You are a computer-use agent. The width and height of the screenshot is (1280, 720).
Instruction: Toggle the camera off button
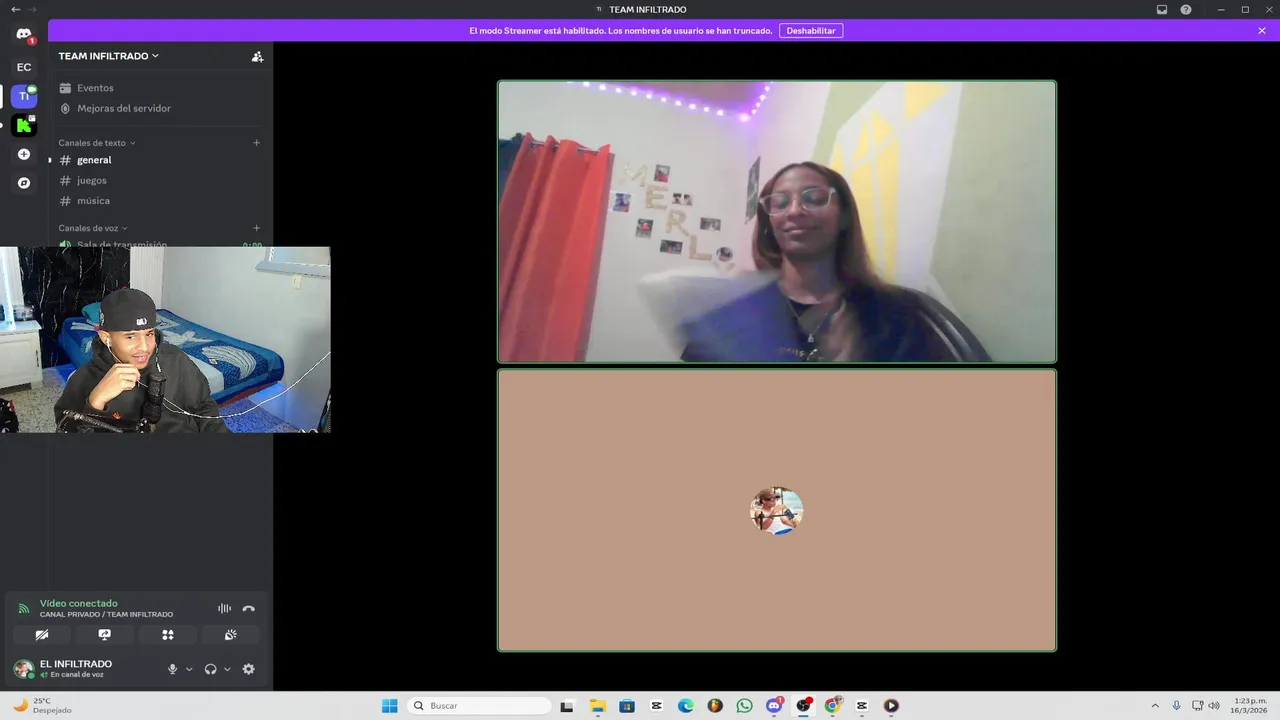pos(41,635)
